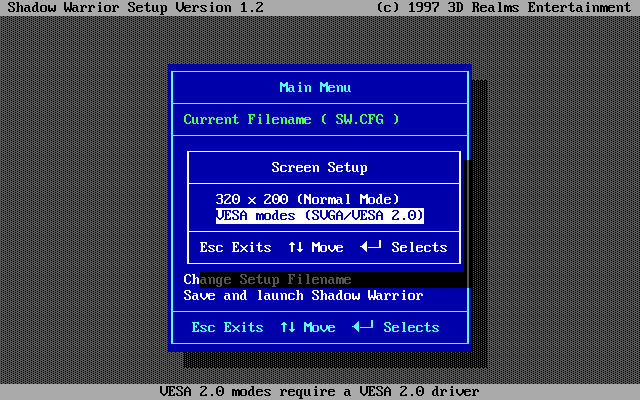Image resolution: width=640 pixels, height=400 pixels.
Task: Click enter-arrow Selects hint in Screen Setup
Action: tap(404, 247)
